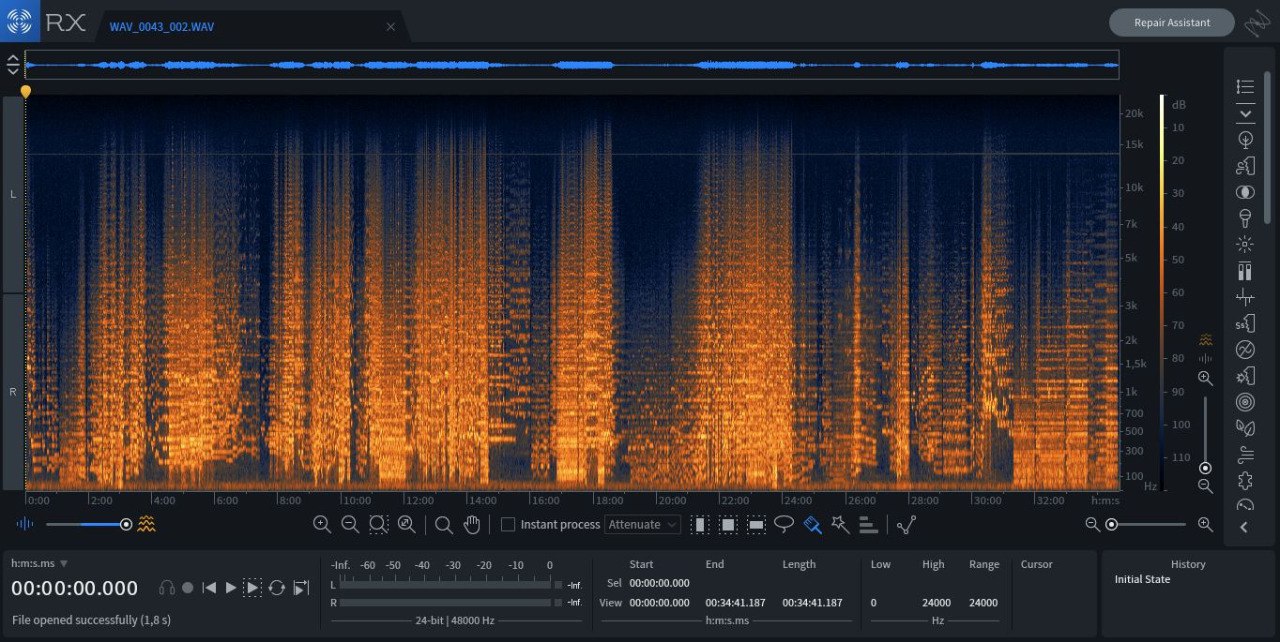Click the headphones monitor icon

167,588
